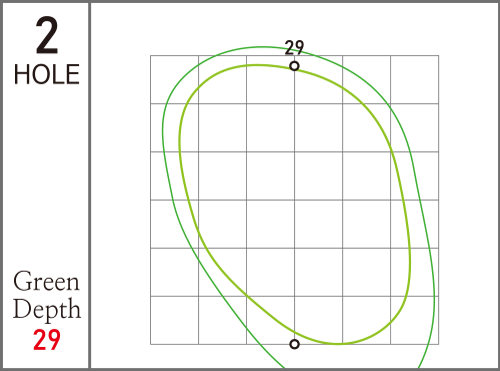The image size is (500, 371).
Task: Click the red 29 depth value
Action: coord(47,340)
